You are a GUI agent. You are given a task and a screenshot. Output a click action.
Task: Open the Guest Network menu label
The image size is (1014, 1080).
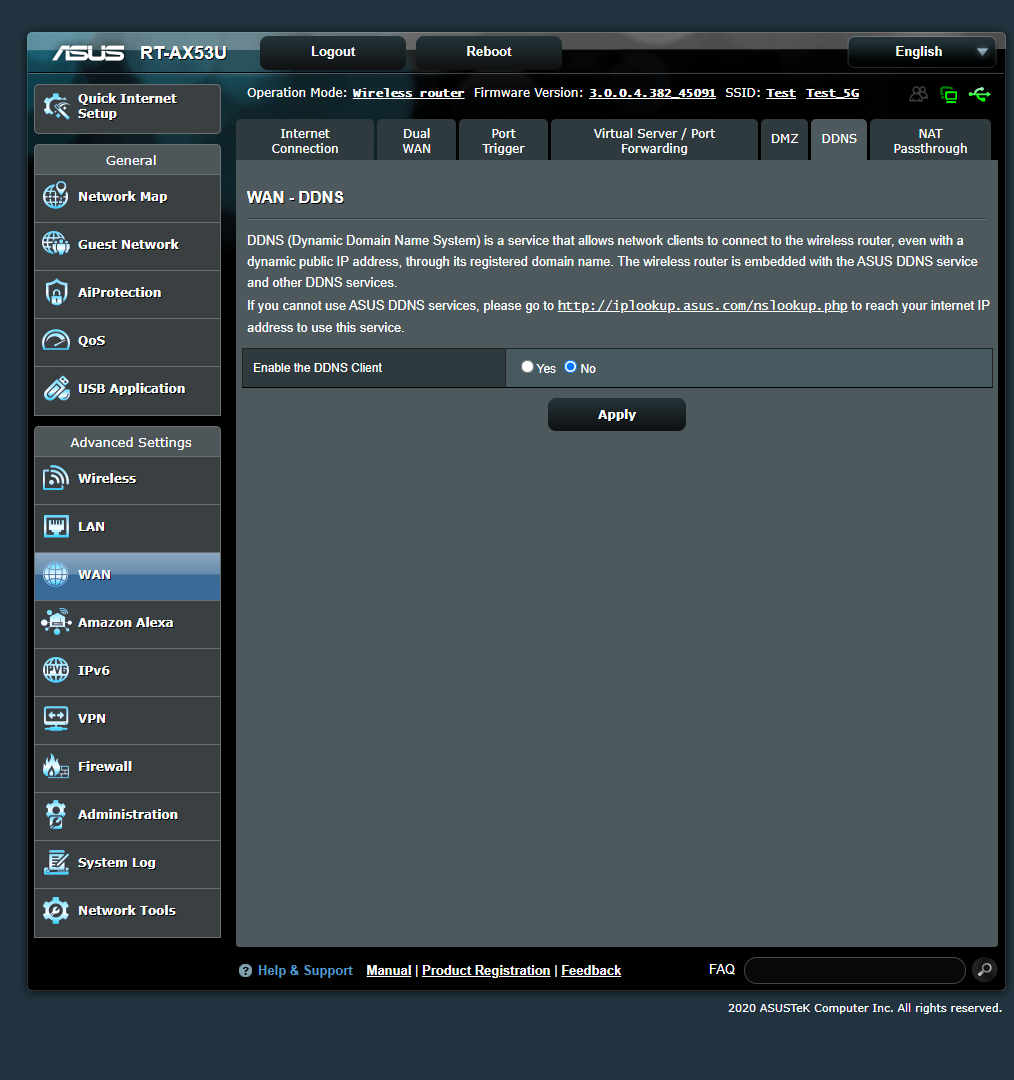click(128, 245)
